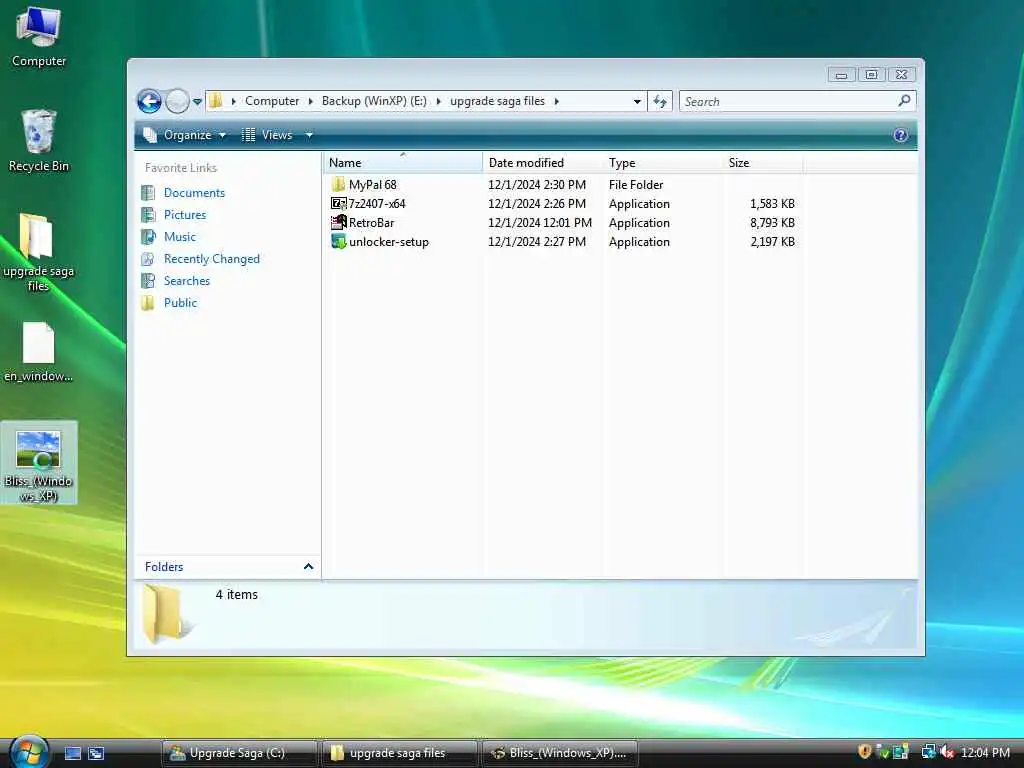Click the security shield tray icon
This screenshot has width=1024, height=768.
[x=864, y=752]
